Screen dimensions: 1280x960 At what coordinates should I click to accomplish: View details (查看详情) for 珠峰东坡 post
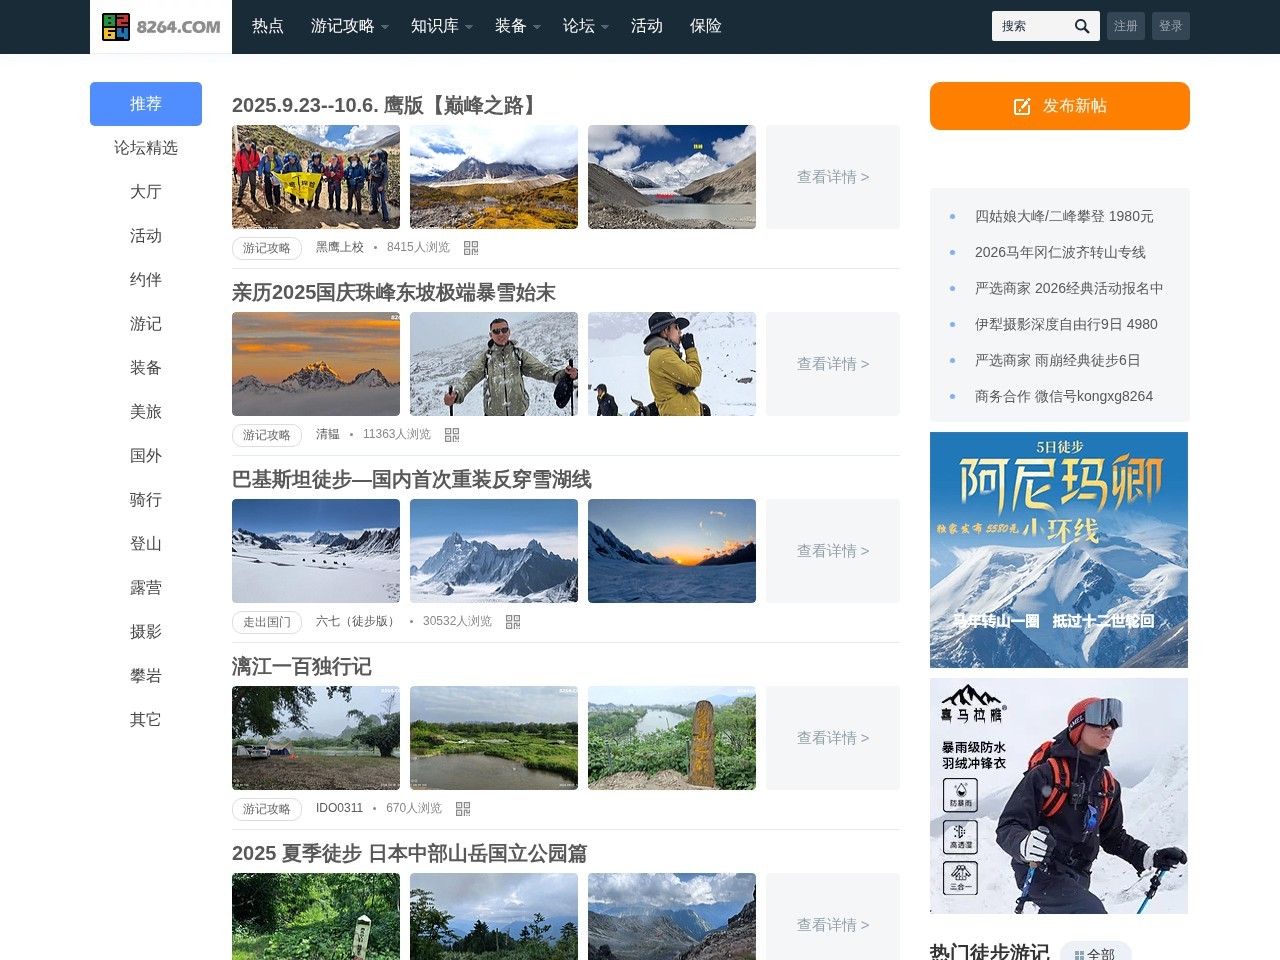(833, 364)
